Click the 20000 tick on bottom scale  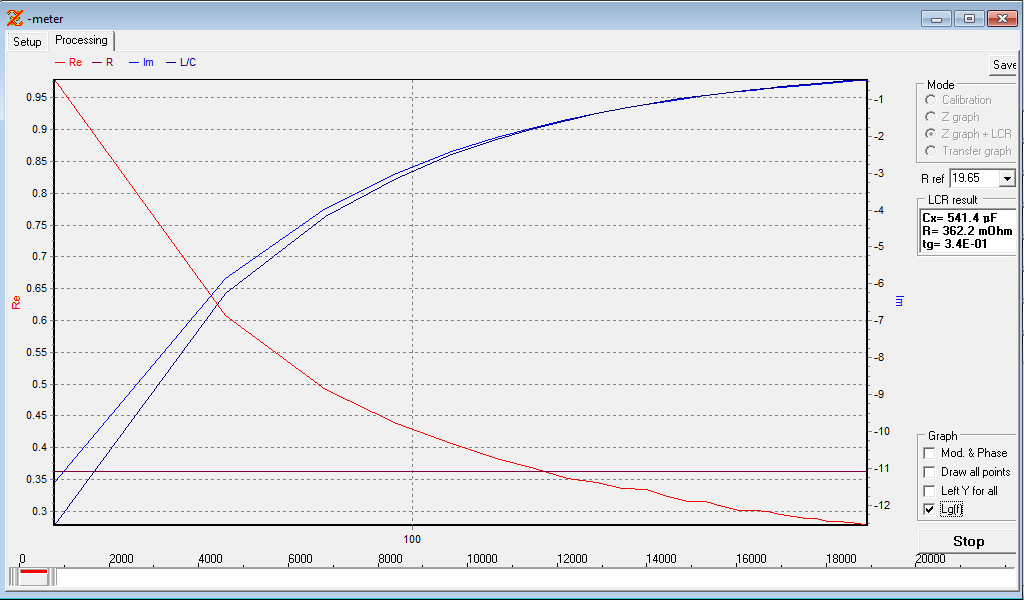(x=929, y=559)
